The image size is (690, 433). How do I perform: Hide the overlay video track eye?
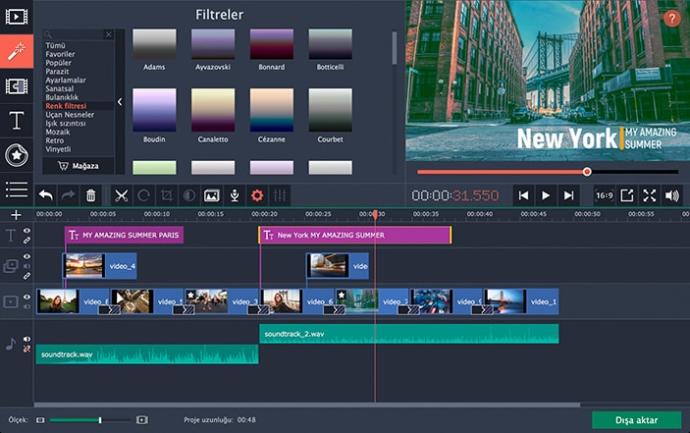27,256
